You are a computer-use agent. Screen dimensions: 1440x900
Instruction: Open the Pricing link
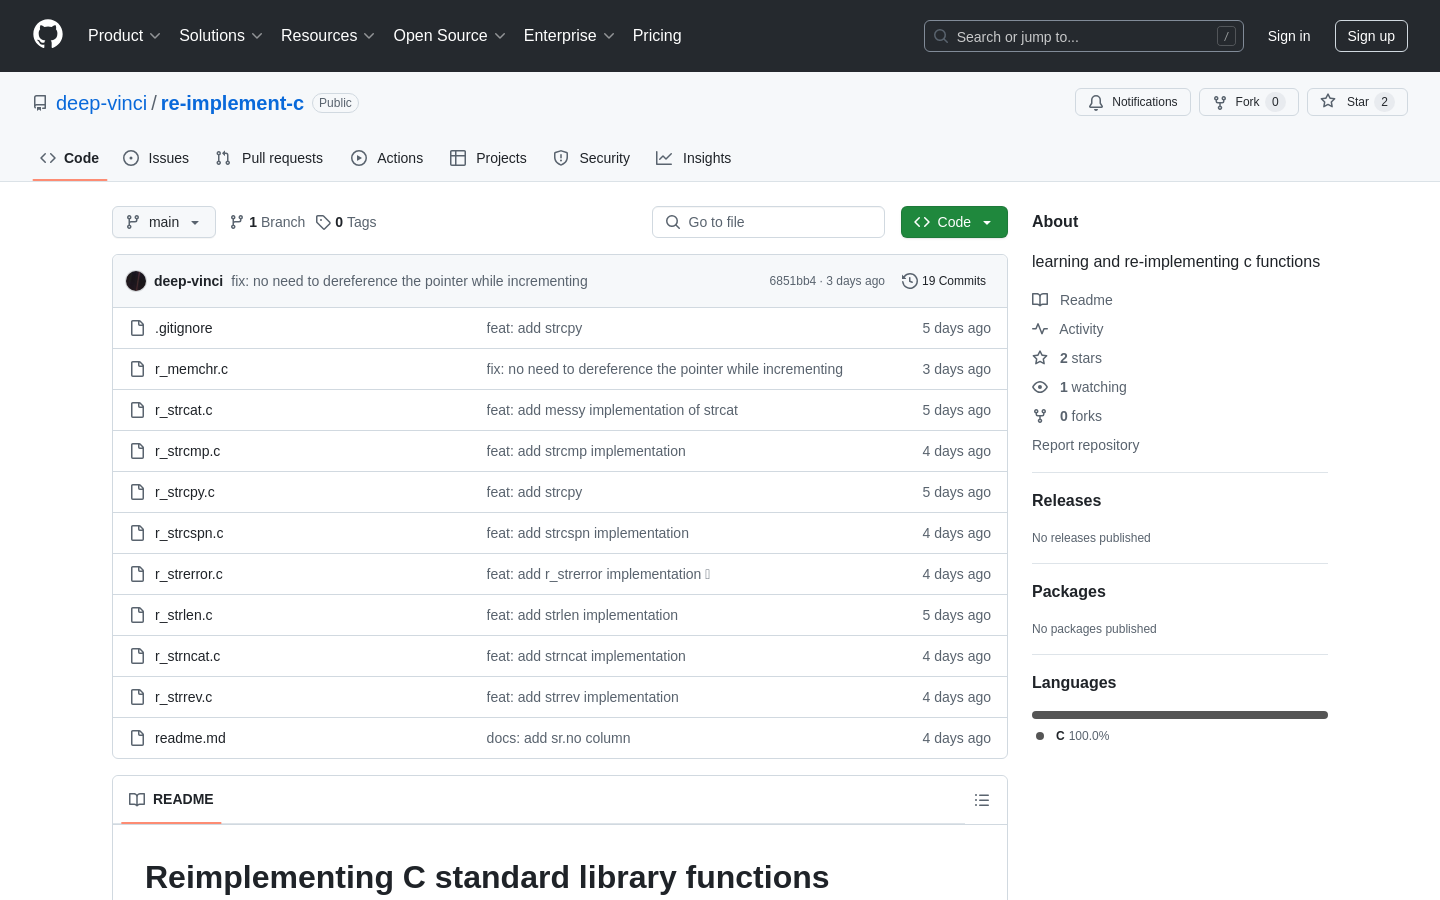tap(657, 36)
